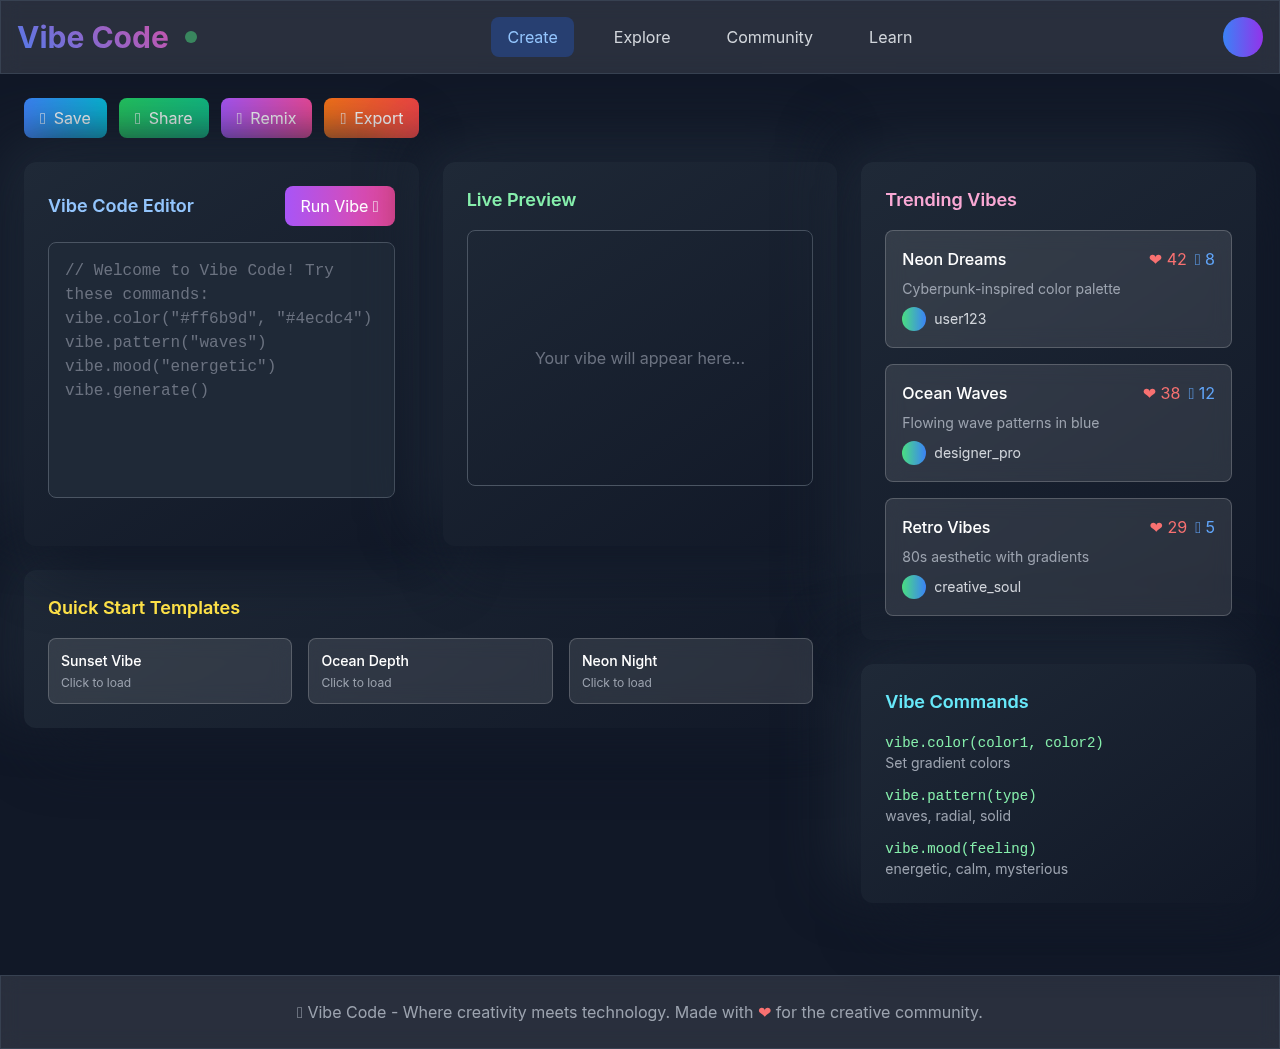Screen dimensions: 1280x1049
Task: Click the Share icon on the Share button
Action: (135, 118)
